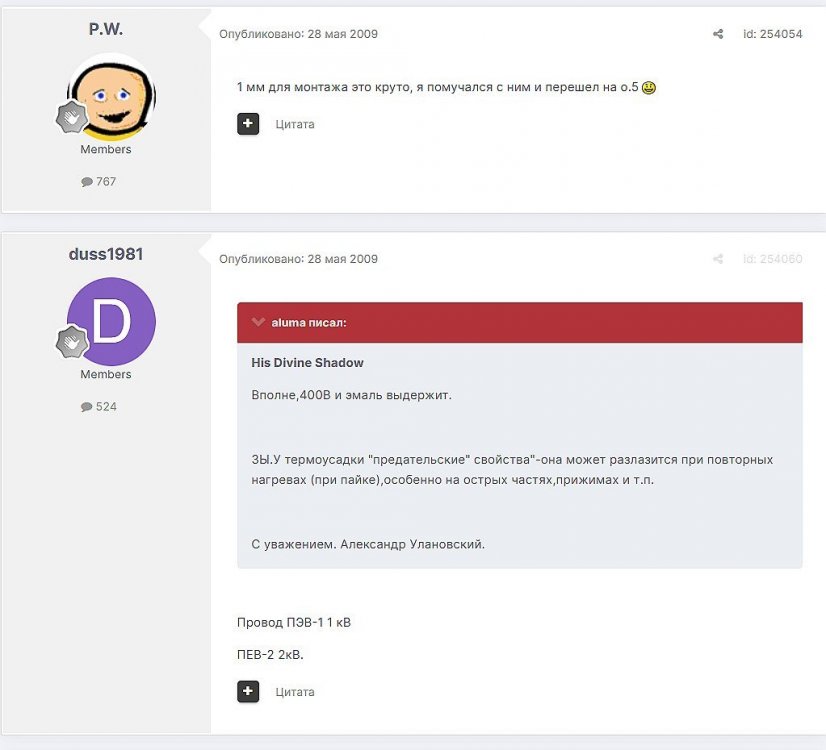Image resolution: width=826 pixels, height=750 pixels.
Task: Click the comment bubble icon beside 767
Action: coord(87,182)
